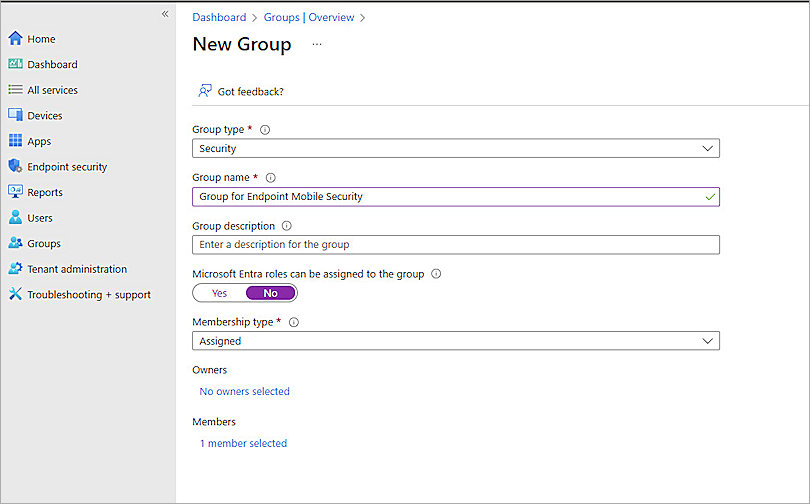
Task: Click the Got feedback person icon
Action: (x=205, y=91)
